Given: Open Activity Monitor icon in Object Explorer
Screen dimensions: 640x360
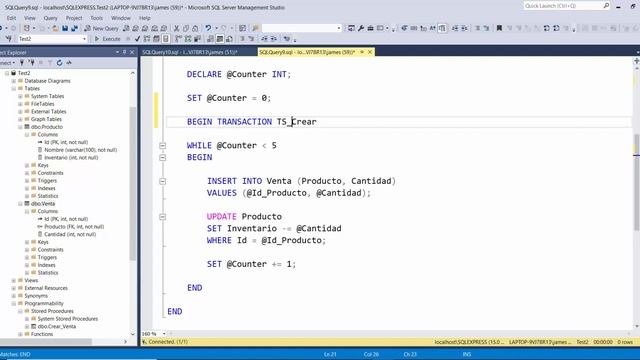Looking at the screenshot, I should (69, 63).
